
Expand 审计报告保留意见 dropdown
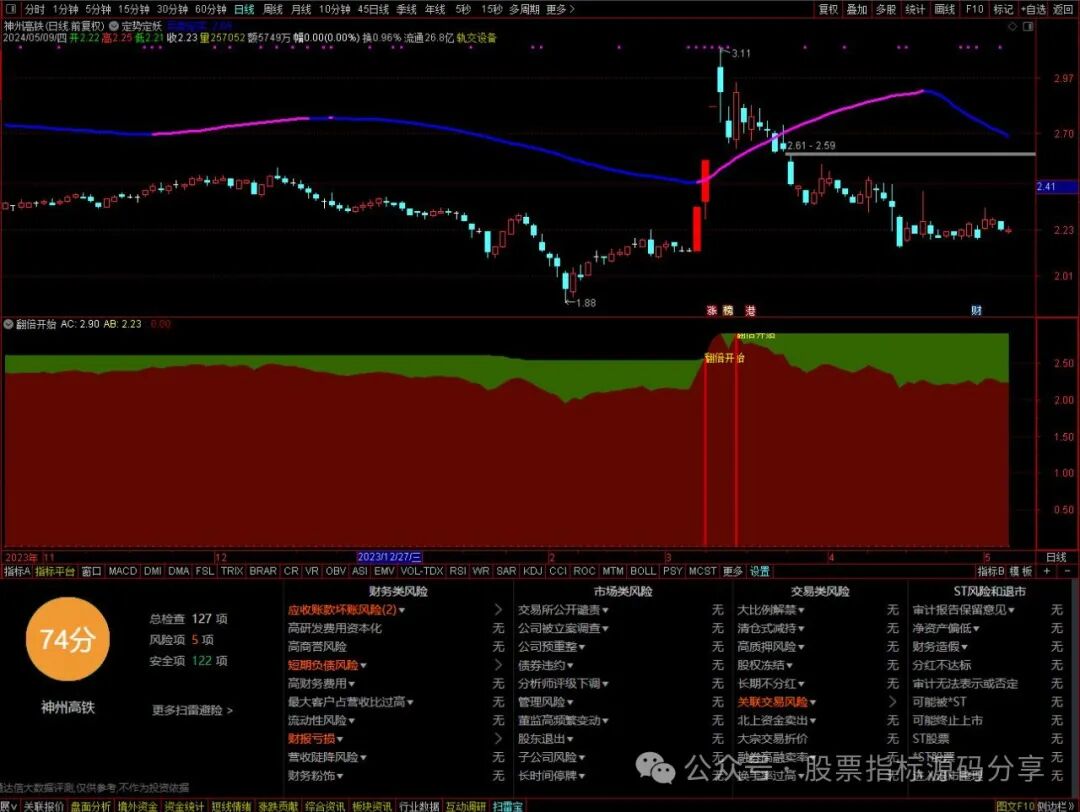coord(1011,610)
